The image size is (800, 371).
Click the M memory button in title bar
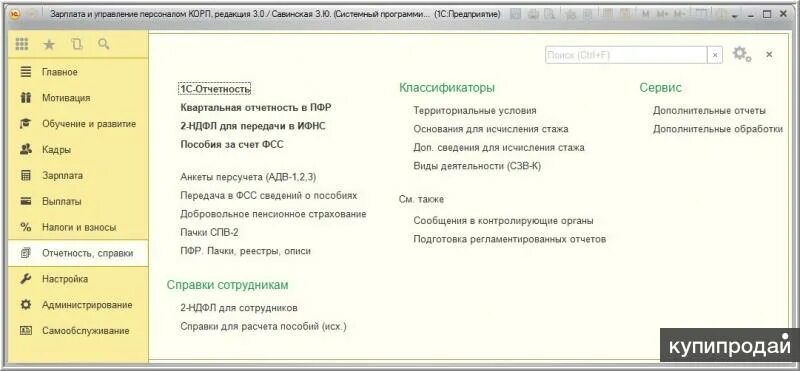coord(645,14)
